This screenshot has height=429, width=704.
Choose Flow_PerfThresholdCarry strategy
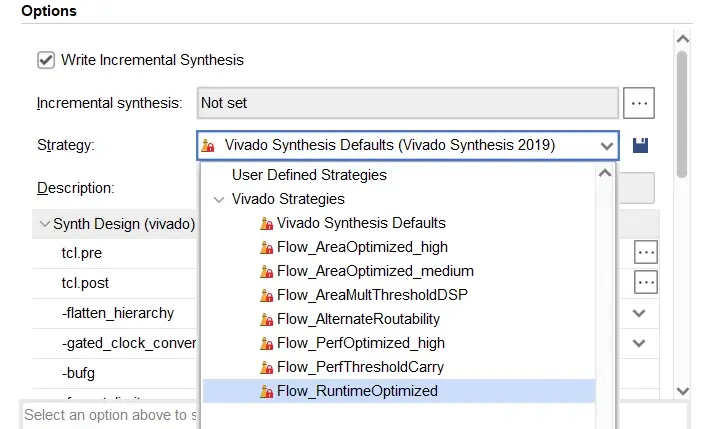[360, 367]
